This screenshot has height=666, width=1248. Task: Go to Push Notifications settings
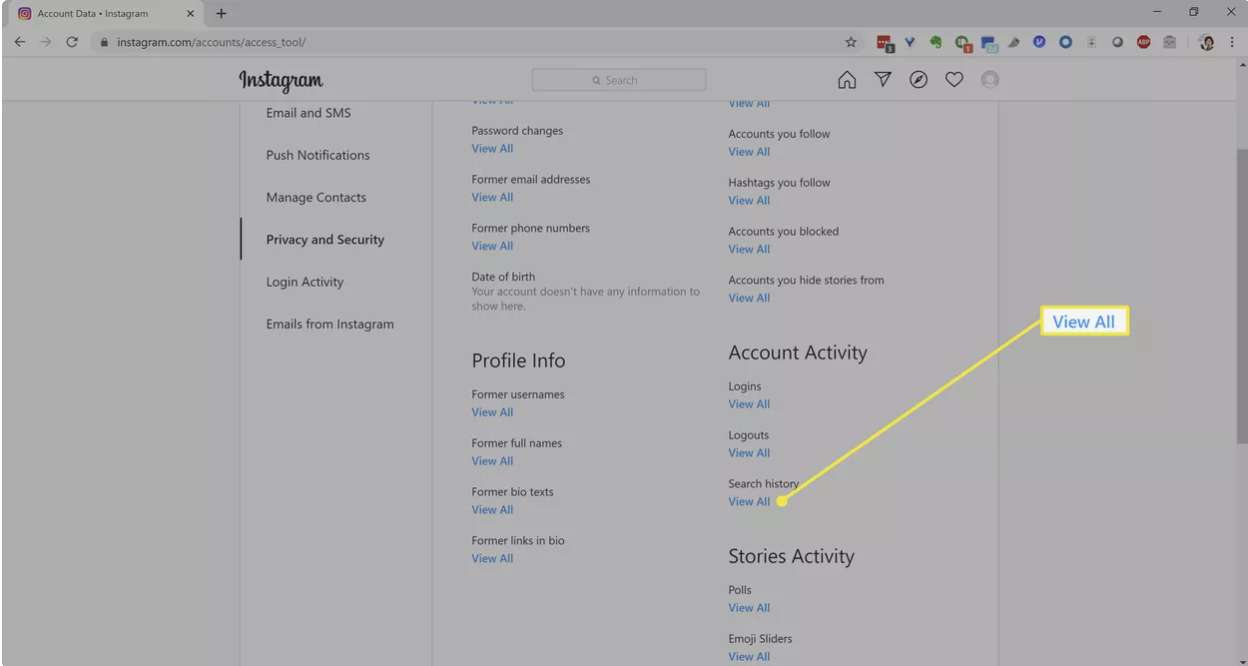pyautogui.click(x=318, y=155)
